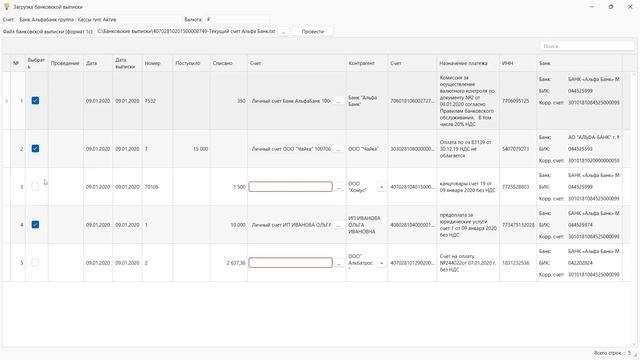Click the 15 000 received amount
The height and width of the screenshot is (360, 640).
coord(200,149)
